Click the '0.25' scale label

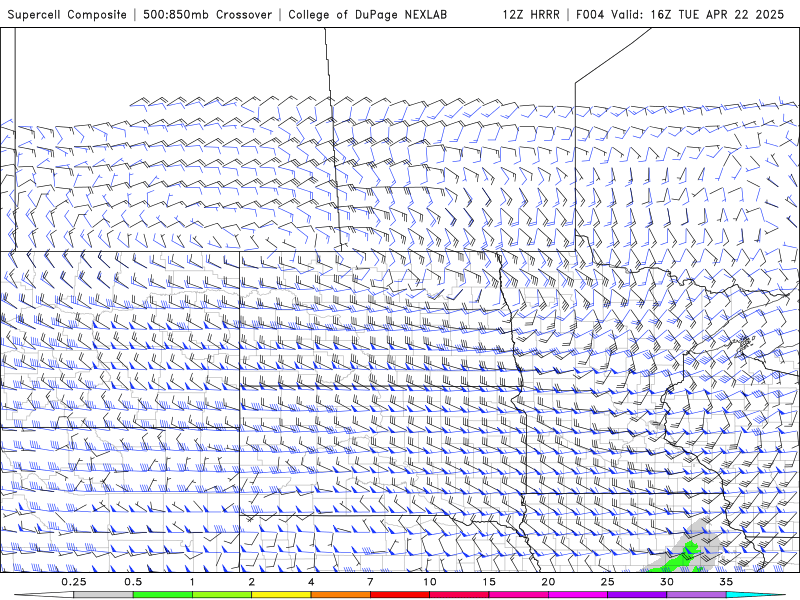(x=74, y=582)
